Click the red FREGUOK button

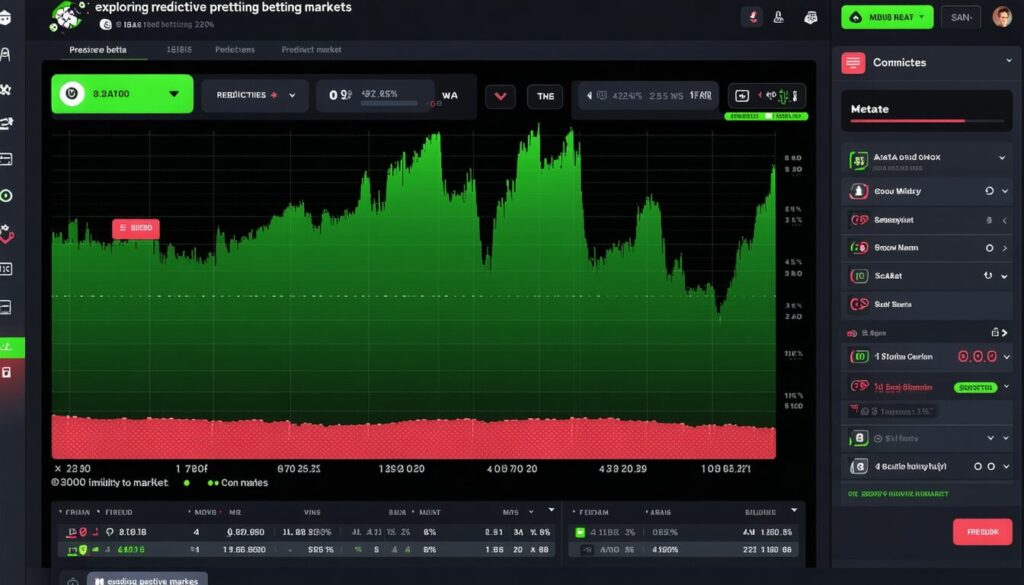click(982, 532)
